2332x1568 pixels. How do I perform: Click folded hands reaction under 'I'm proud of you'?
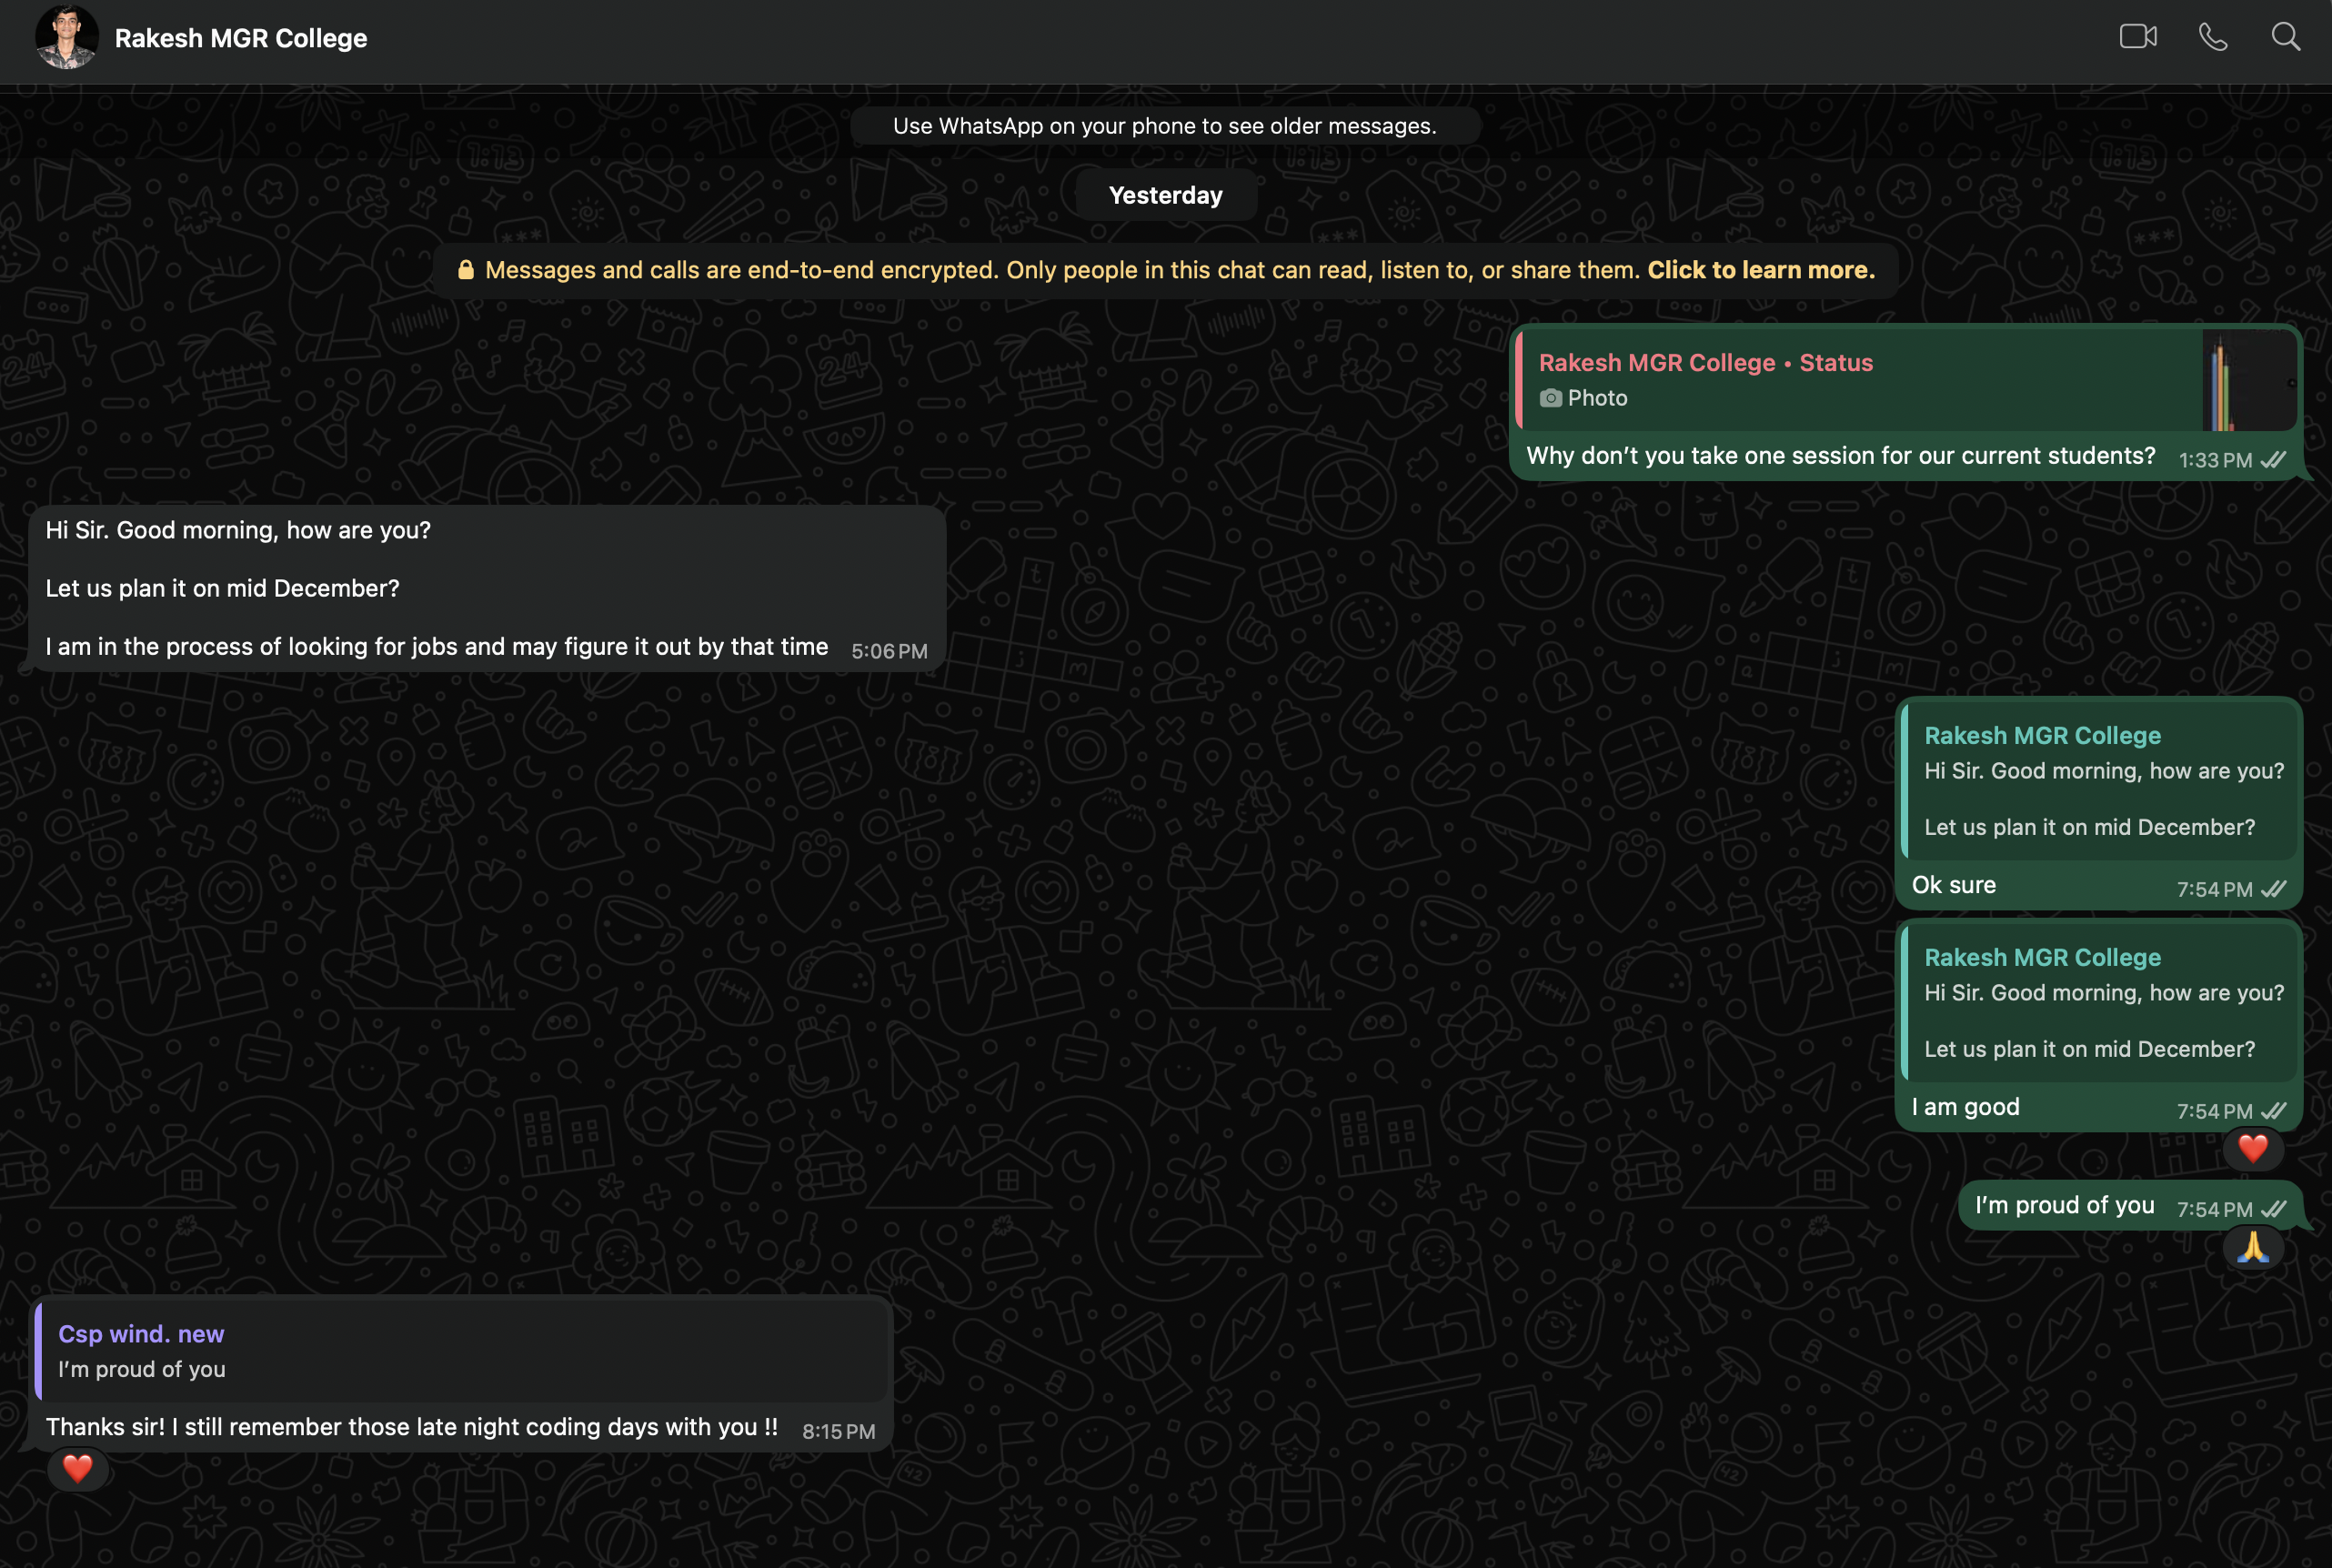(2252, 1247)
